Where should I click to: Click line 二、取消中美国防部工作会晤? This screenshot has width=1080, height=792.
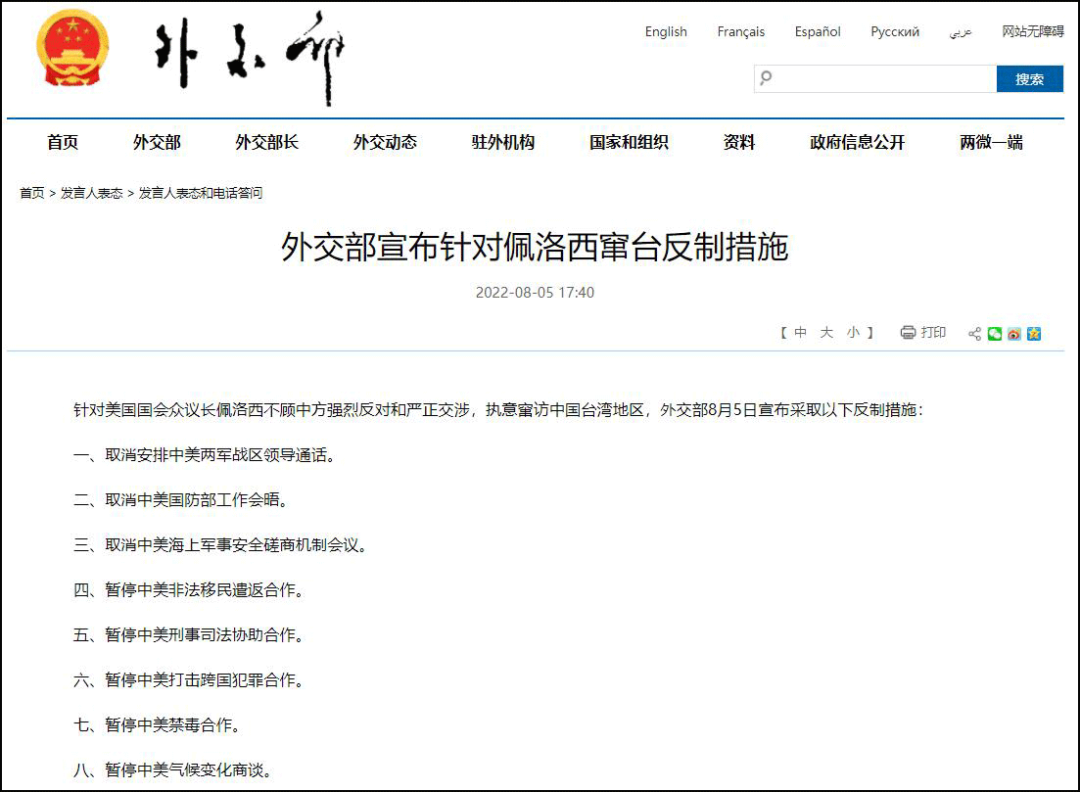click(x=180, y=500)
